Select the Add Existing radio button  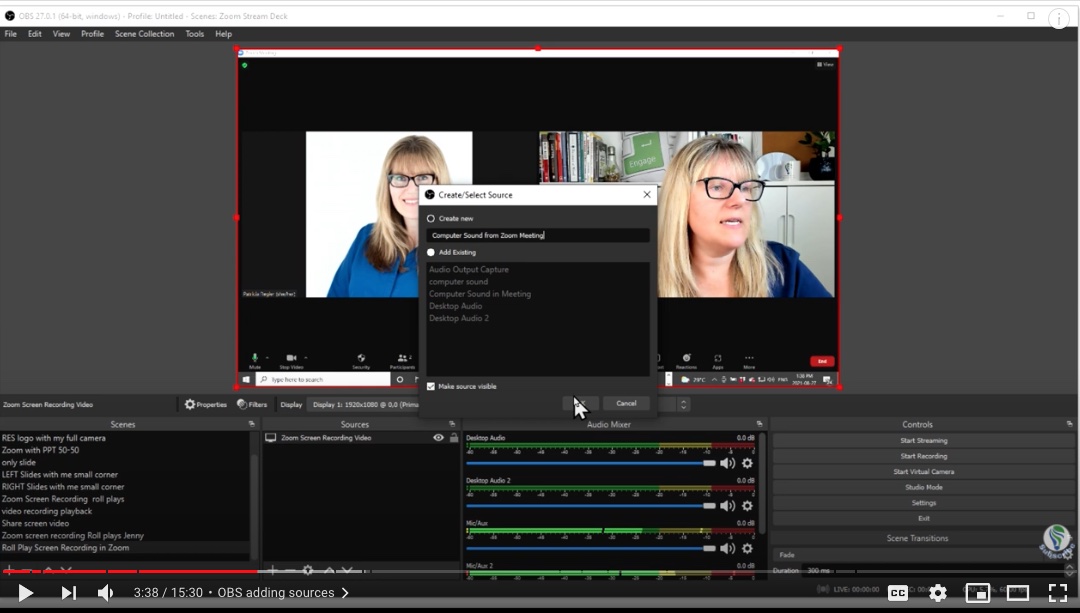(431, 252)
